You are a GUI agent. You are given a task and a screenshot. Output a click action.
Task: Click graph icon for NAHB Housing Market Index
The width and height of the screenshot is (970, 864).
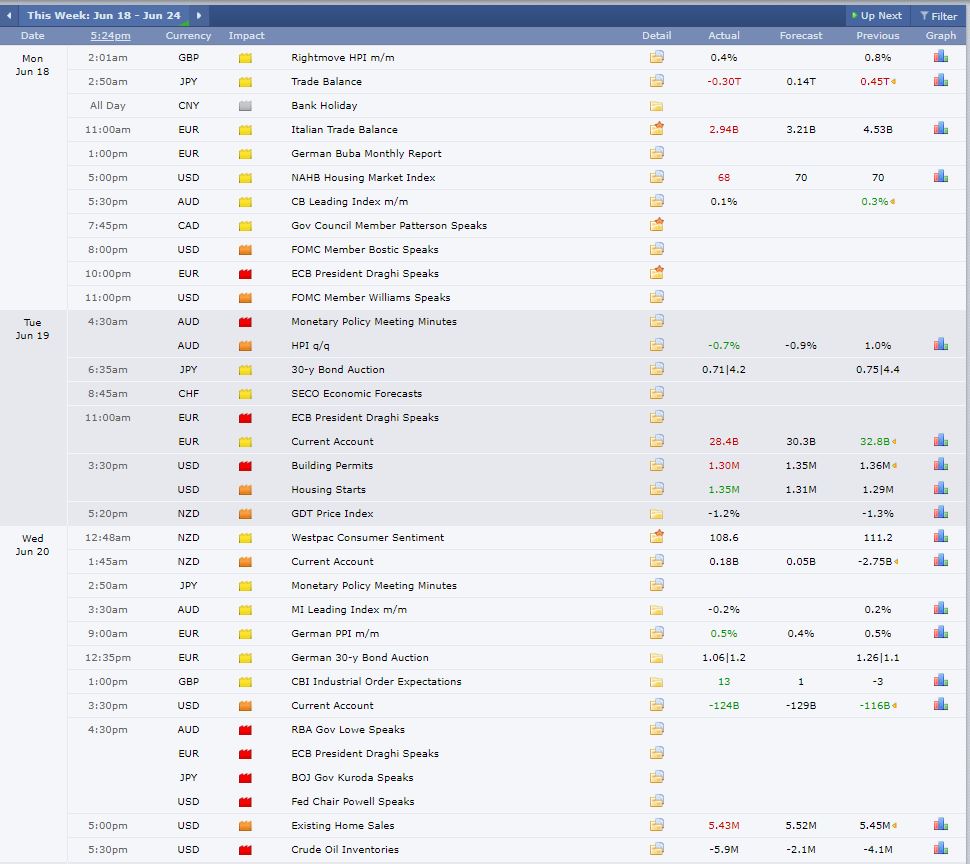pos(940,177)
